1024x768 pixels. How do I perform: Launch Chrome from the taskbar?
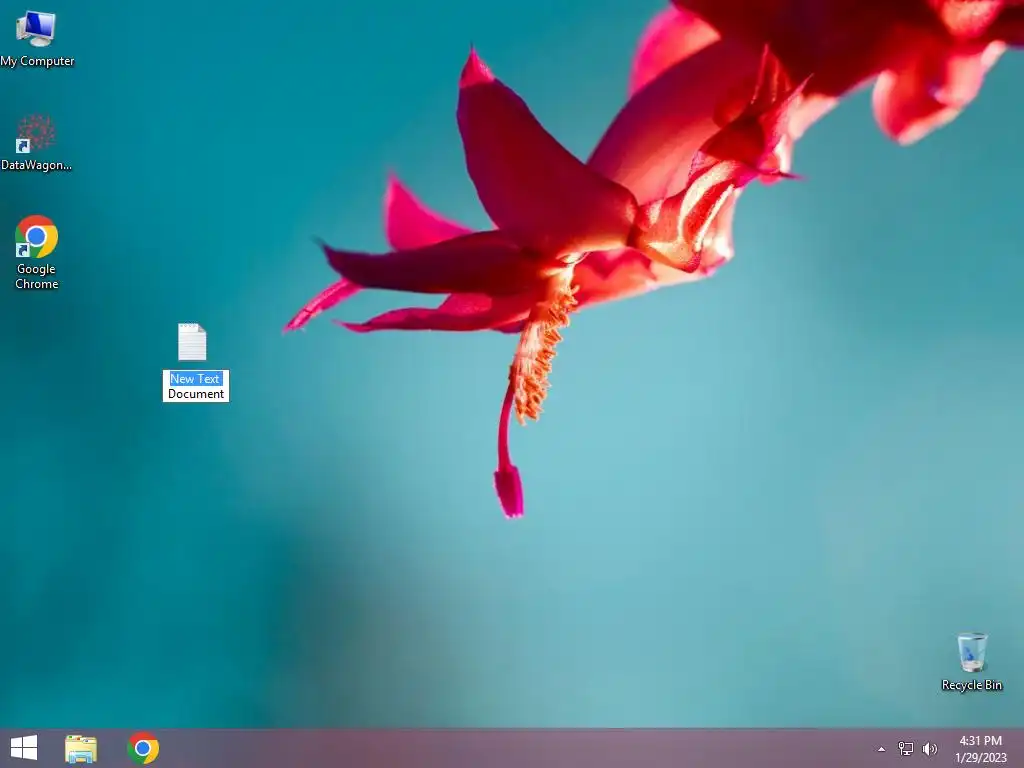[143, 748]
